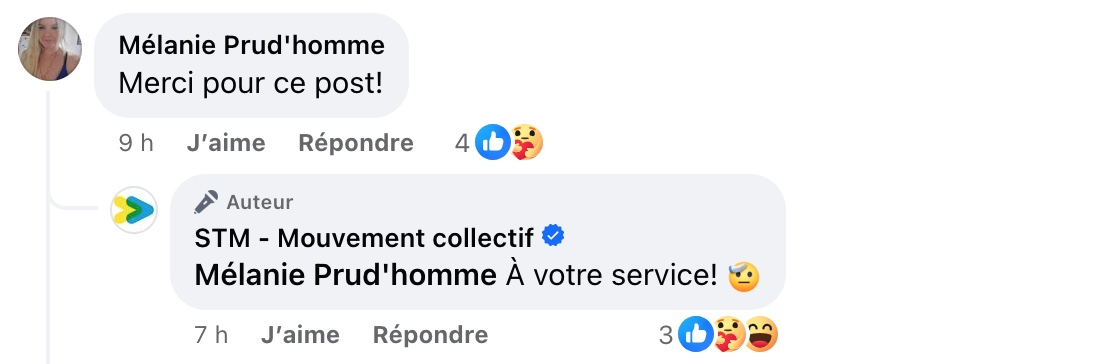
Task: Click the saluting emoji in STM's reply
Action: (x=743, y=277)
